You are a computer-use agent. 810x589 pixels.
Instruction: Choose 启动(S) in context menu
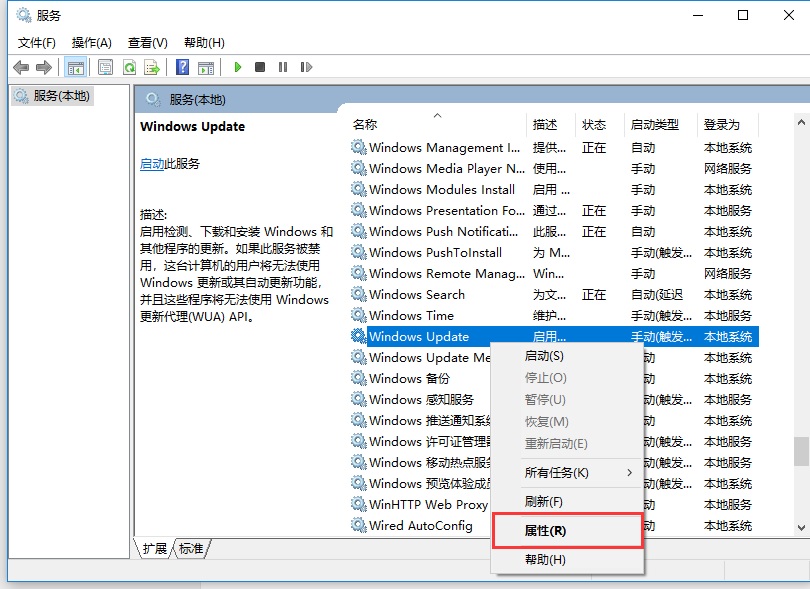pos(567,356)
